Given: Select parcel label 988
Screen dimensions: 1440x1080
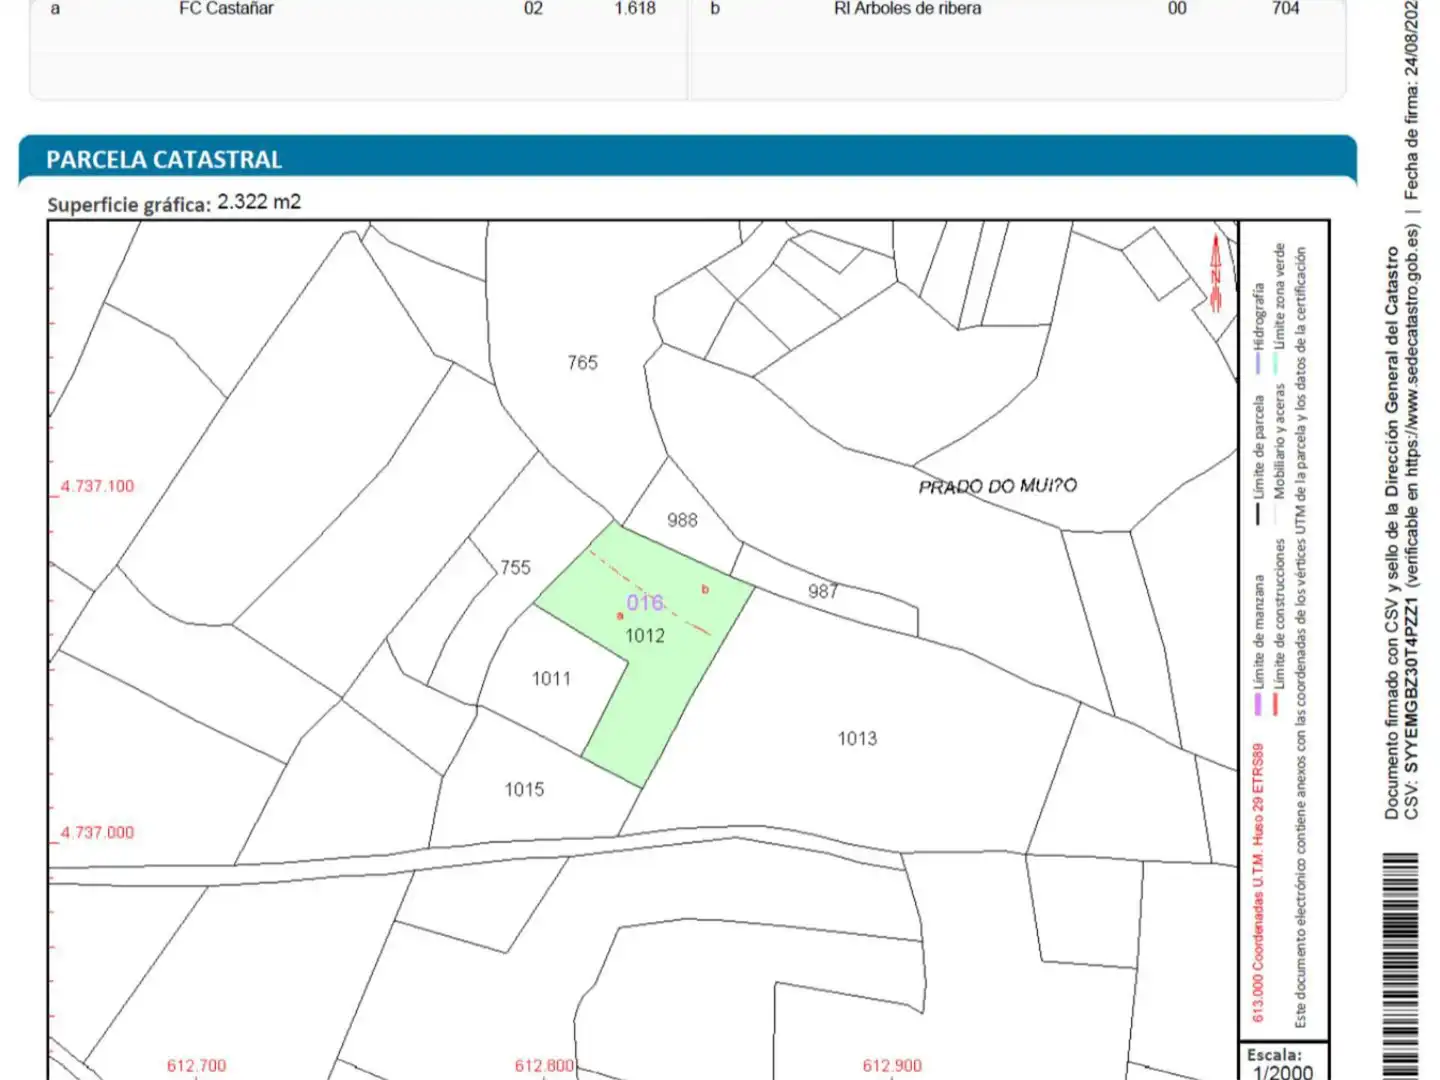Looking at the screenshot, I should [x=682, y=520].
